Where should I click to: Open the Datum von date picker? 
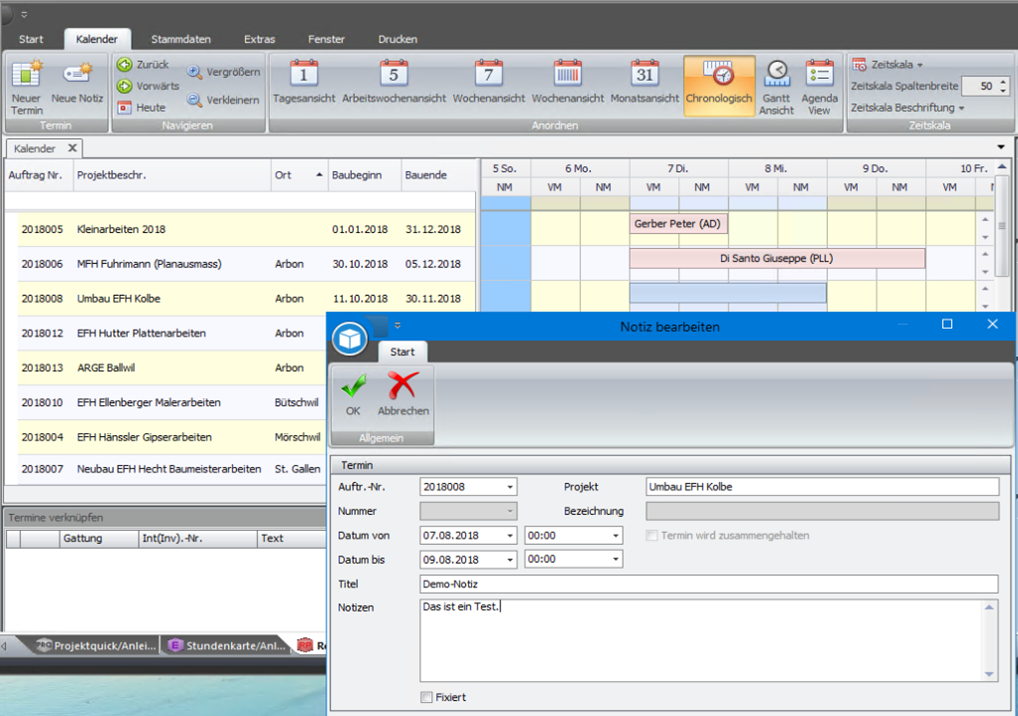pyautogui.click(x=510, y=536)
